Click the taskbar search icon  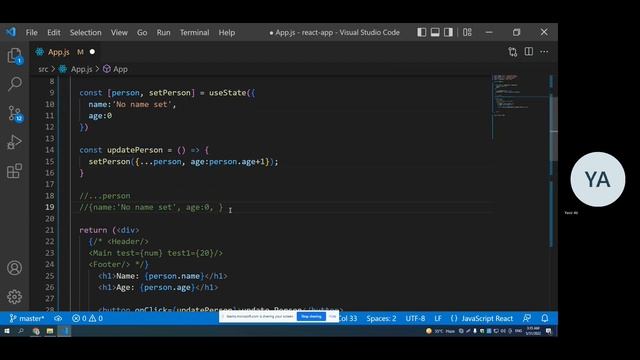tap(21, 331)
